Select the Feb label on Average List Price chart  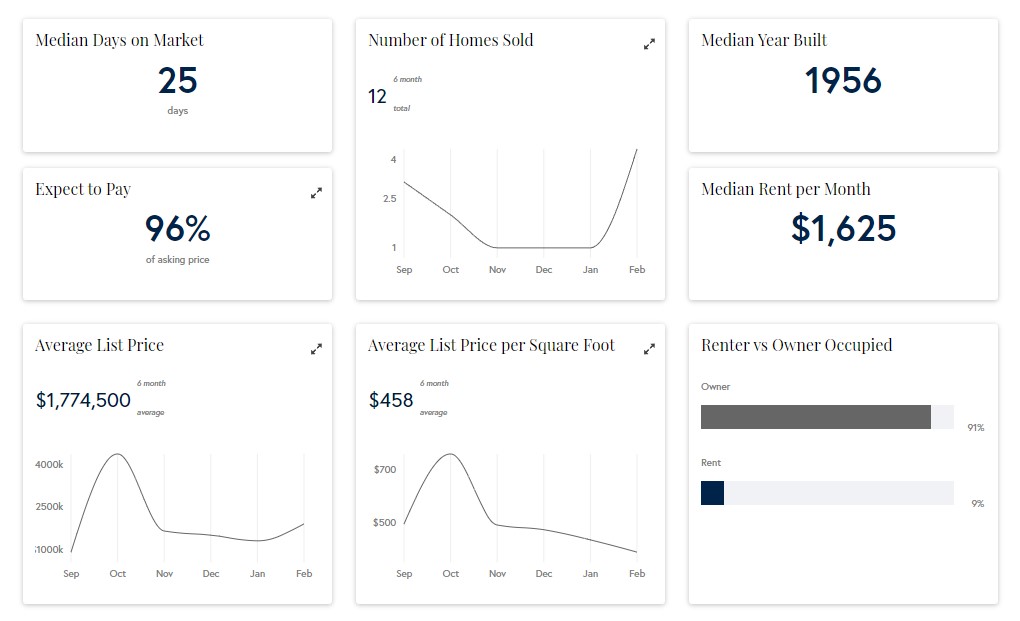(x=303, y=573)
